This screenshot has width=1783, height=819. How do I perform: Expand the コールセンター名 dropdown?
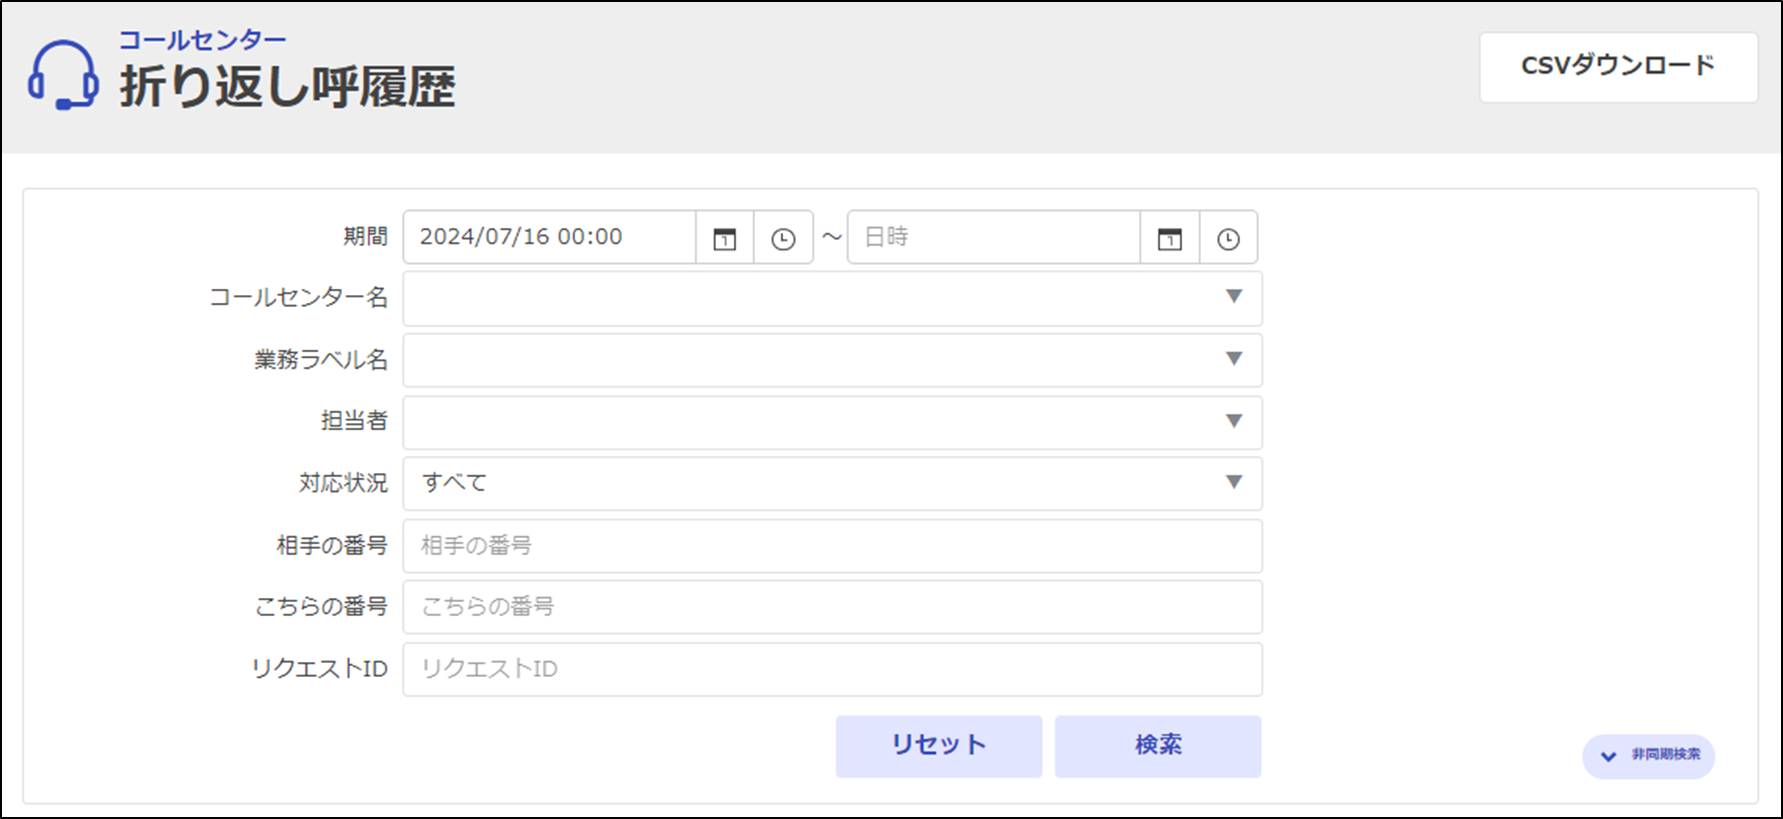tap(833, 298)
